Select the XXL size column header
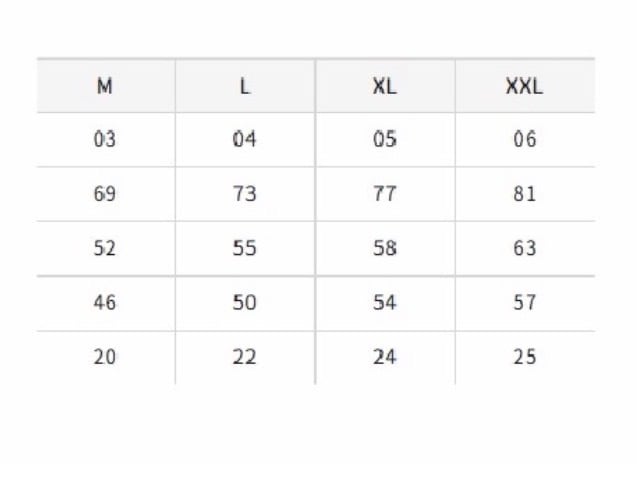Screen dimensions: 637x484 [x=525, y=86]
